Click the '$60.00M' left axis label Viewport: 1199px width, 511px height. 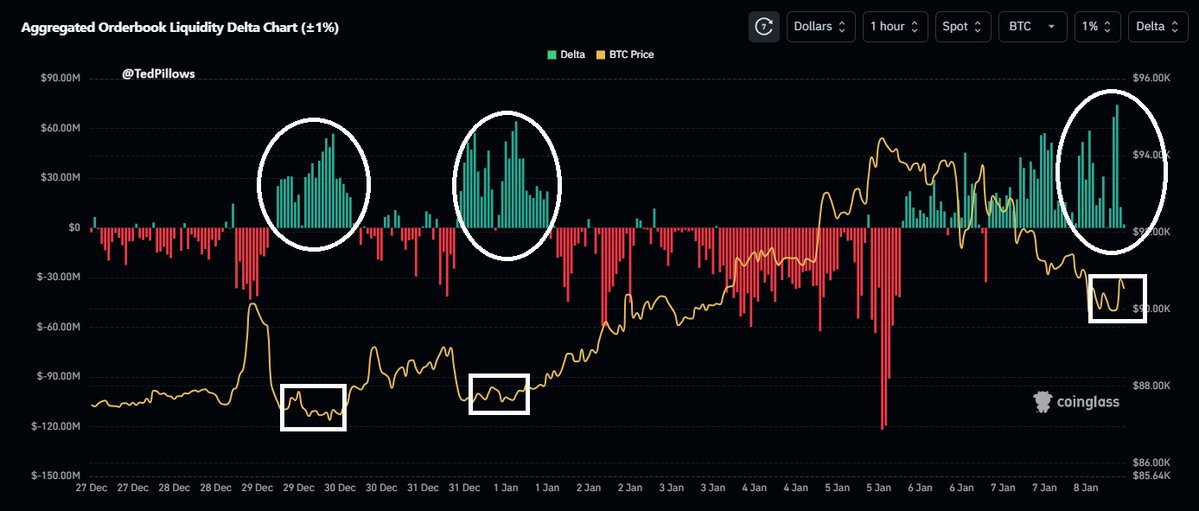(x=62, y=128)
